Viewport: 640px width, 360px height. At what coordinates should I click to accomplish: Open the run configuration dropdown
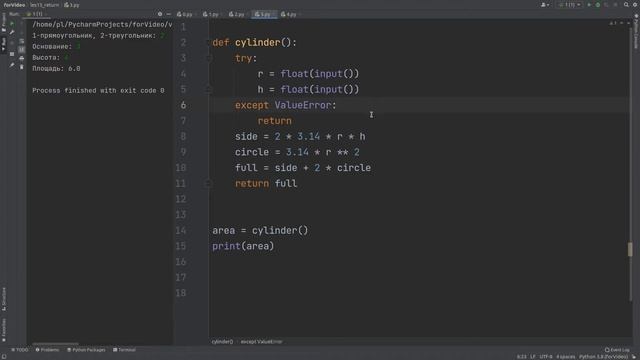tap(570, 5)
